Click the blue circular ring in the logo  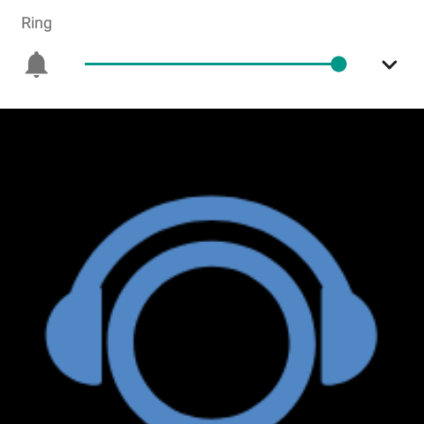(212, 254)
